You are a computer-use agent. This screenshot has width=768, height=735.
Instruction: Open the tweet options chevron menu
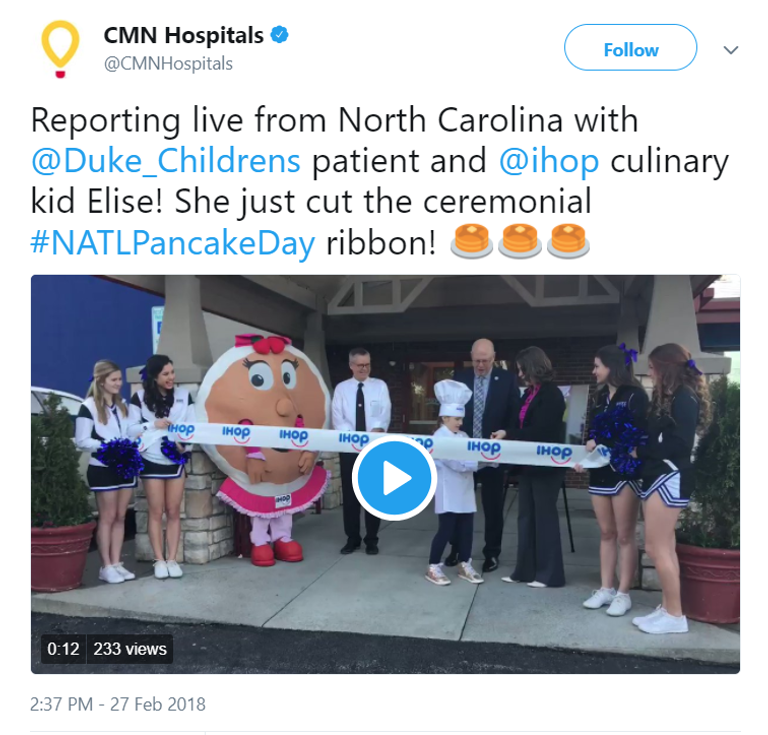(731, 49)
